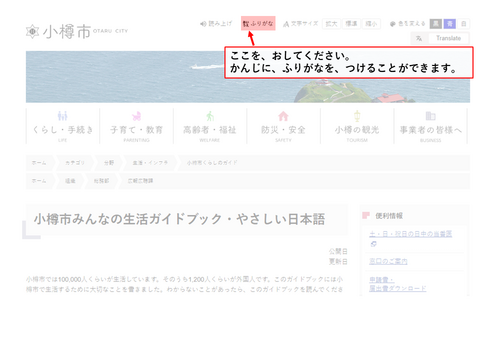The width and height of the screenshot is (480, 360).
Task: Click the 小樽市くらしのガイド breadcrumb
Action: click(x=212, y=163)
